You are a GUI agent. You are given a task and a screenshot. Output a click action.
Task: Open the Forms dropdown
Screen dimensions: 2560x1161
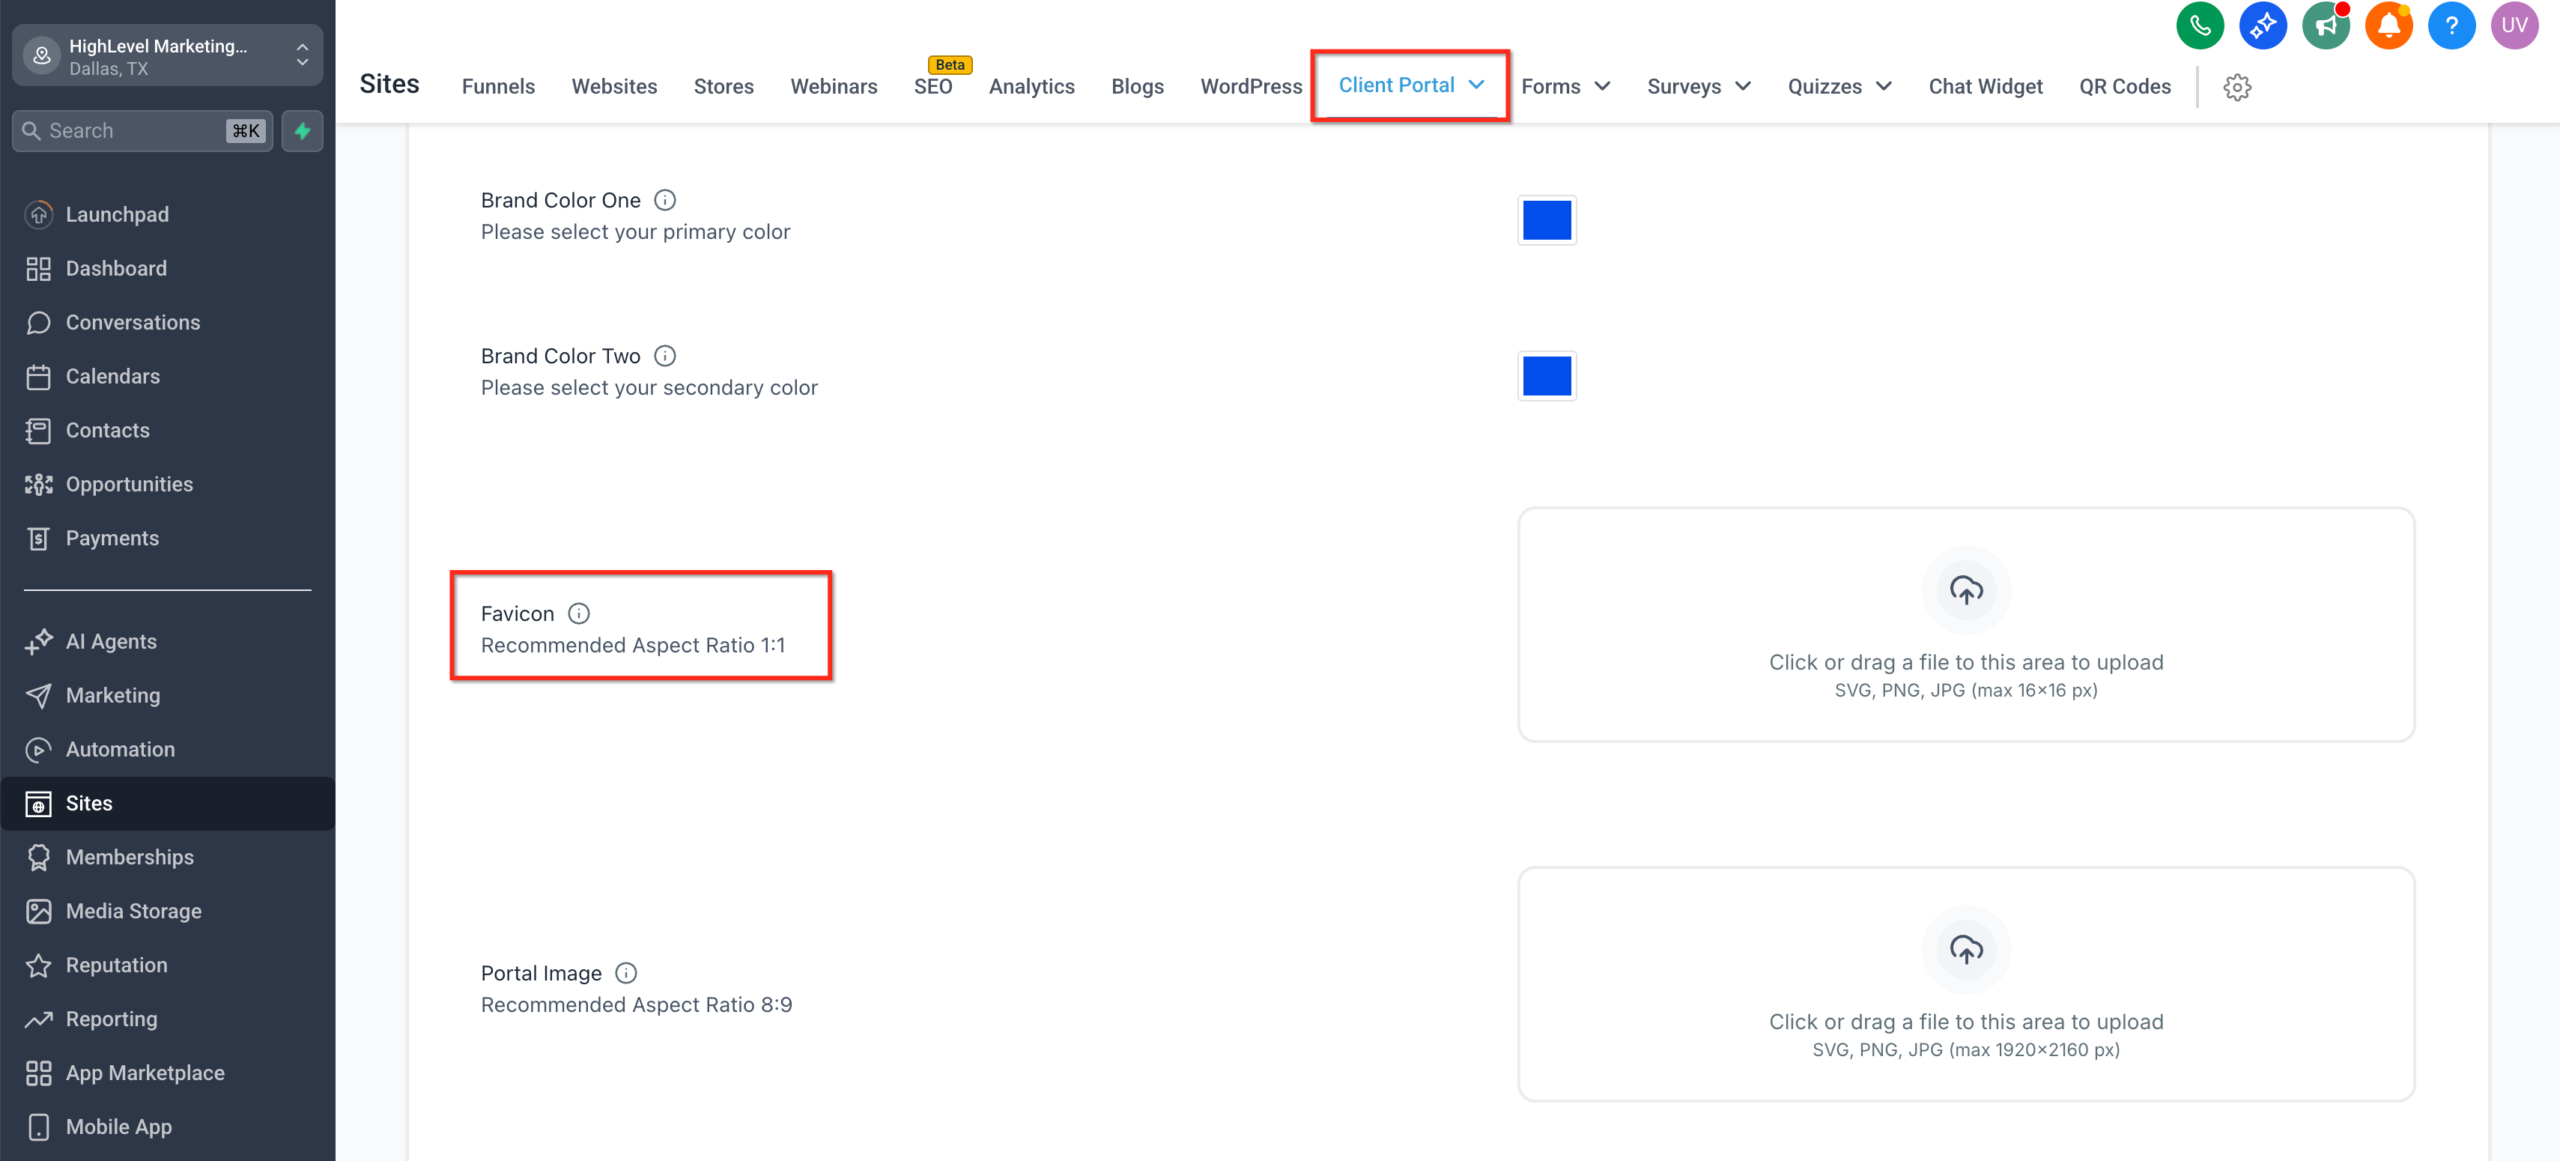1565,87
